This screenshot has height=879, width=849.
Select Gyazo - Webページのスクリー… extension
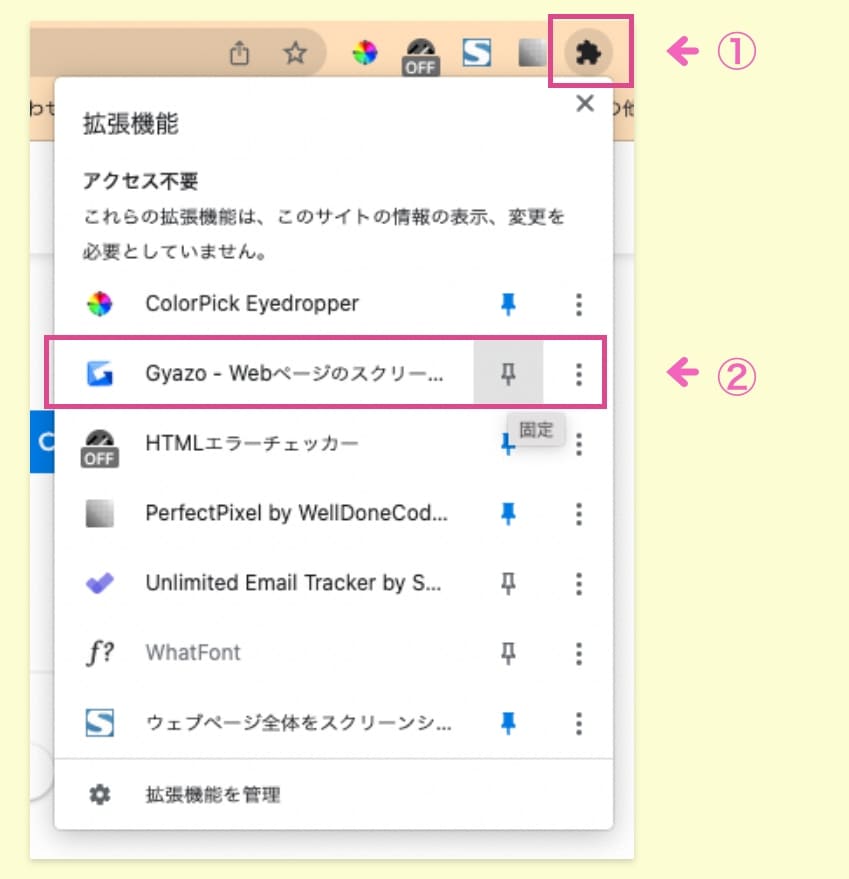coord(294,373)
